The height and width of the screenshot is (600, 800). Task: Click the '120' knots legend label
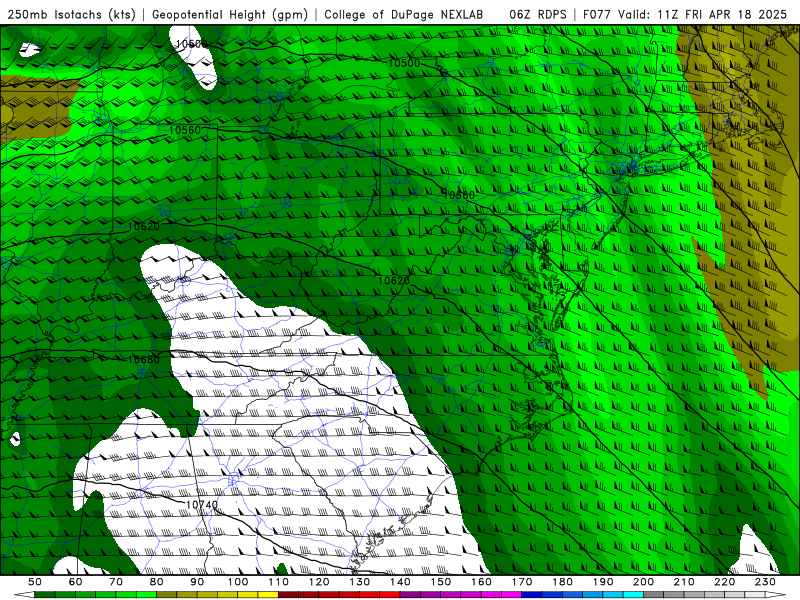(319, 582)
